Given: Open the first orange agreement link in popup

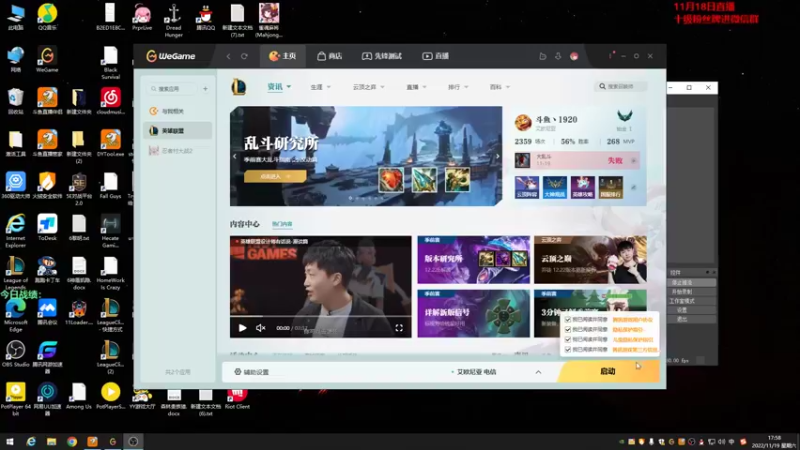Looking at the screenshot, I should coord(632,320).
